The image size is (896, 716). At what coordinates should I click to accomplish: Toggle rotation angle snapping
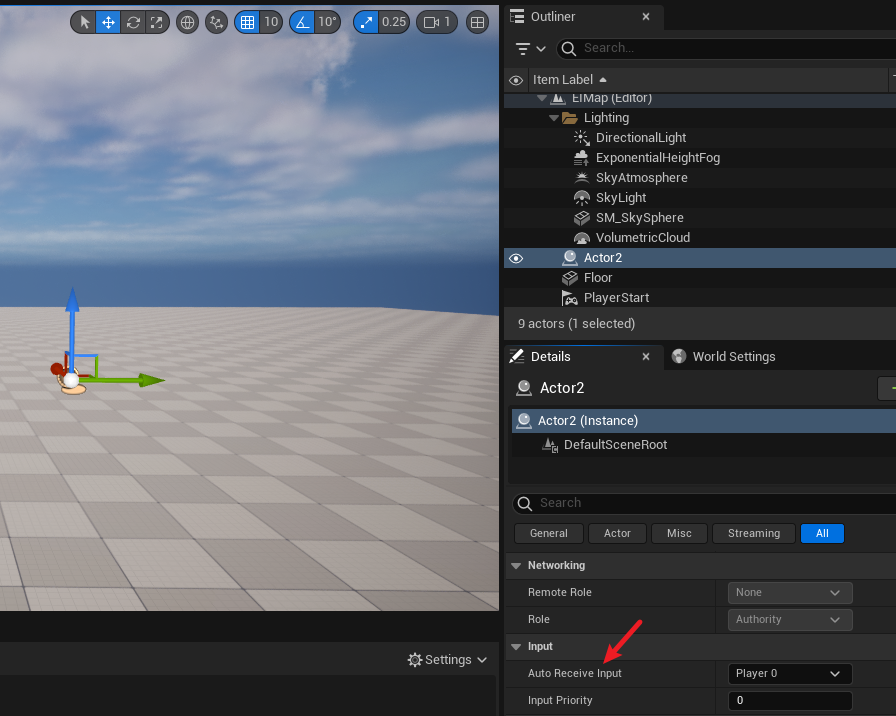coord(302,22)
